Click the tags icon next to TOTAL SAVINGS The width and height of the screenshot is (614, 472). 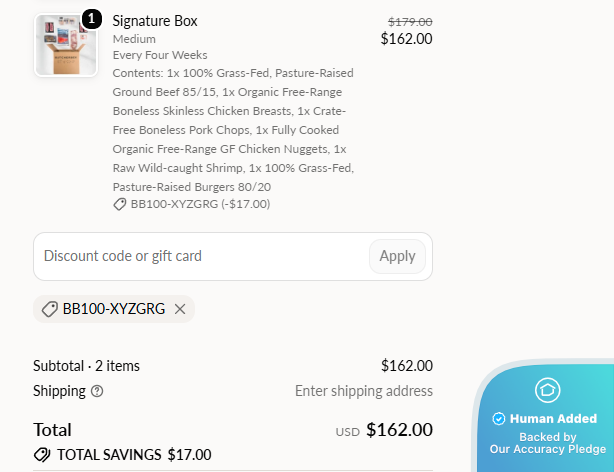coord(42,455)
